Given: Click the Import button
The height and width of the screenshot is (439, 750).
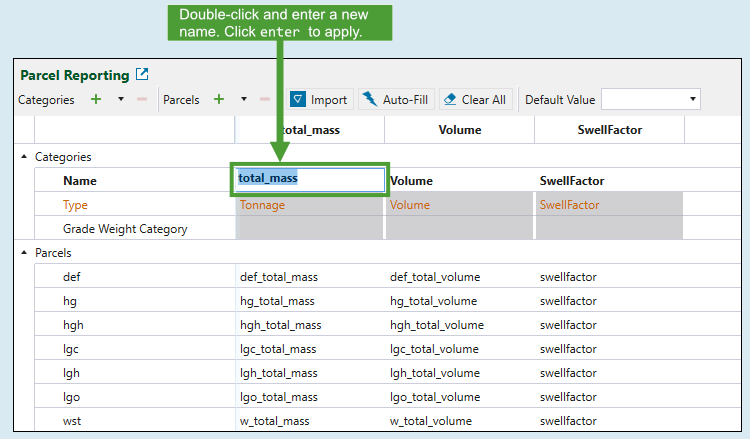Looking at the screenshot, I should (x=320, y=99).
